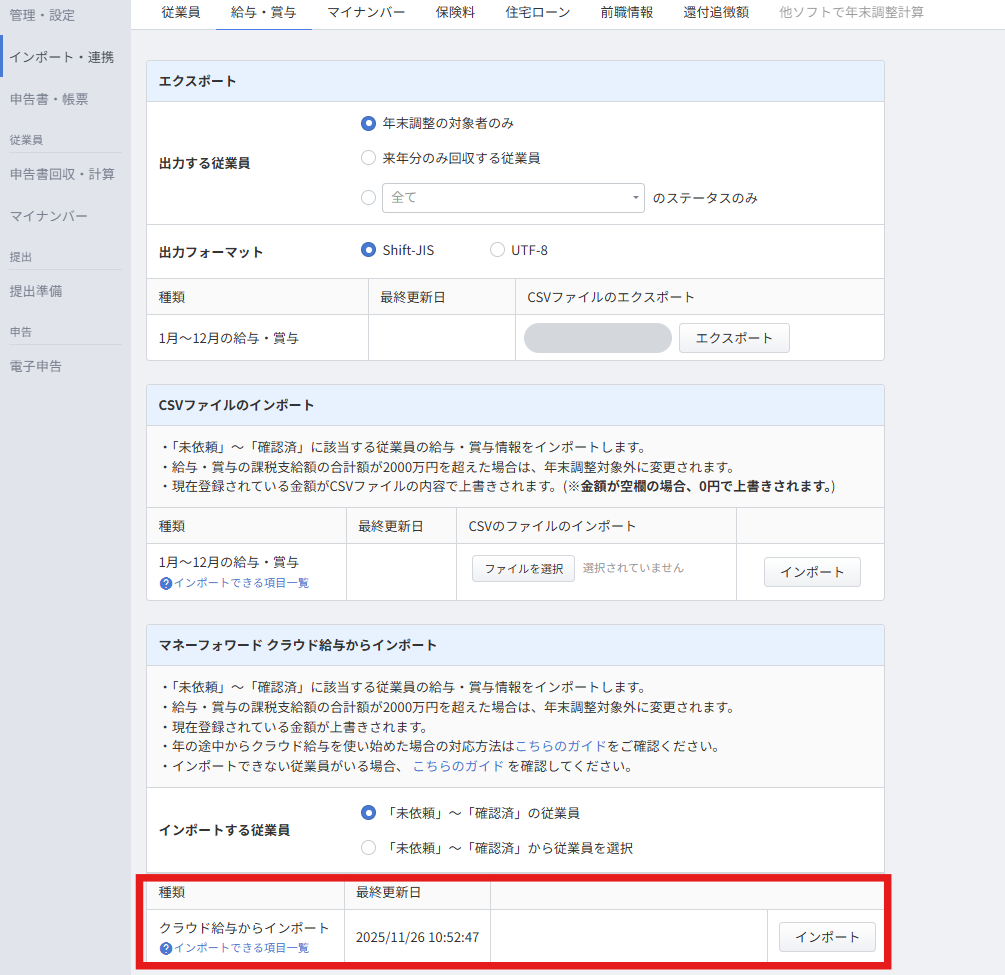Open 提出準備 from the sidebar
The image size is (1005, 975).
[x=35, y=291]
